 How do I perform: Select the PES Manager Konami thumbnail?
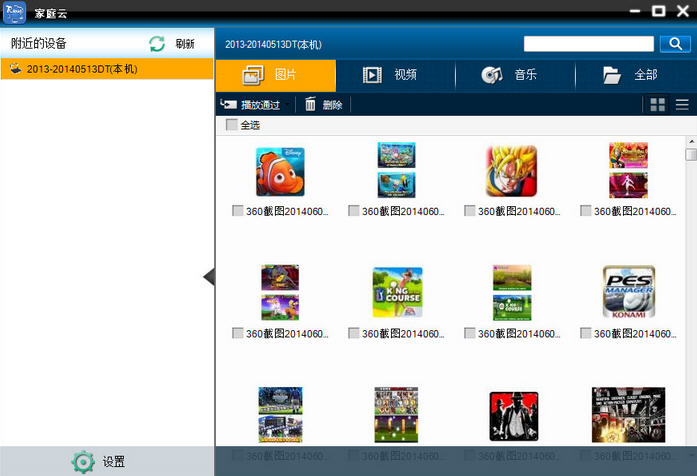click(x=629, y=292)
